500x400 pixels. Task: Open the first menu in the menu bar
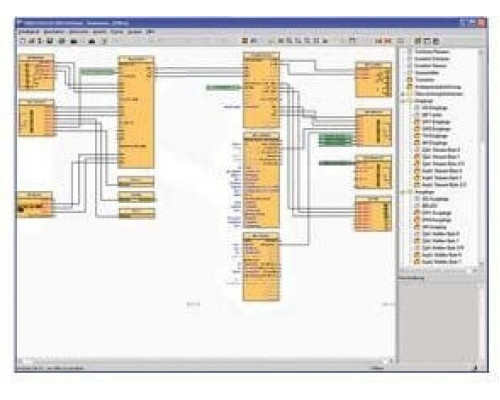tap(29, 32)
